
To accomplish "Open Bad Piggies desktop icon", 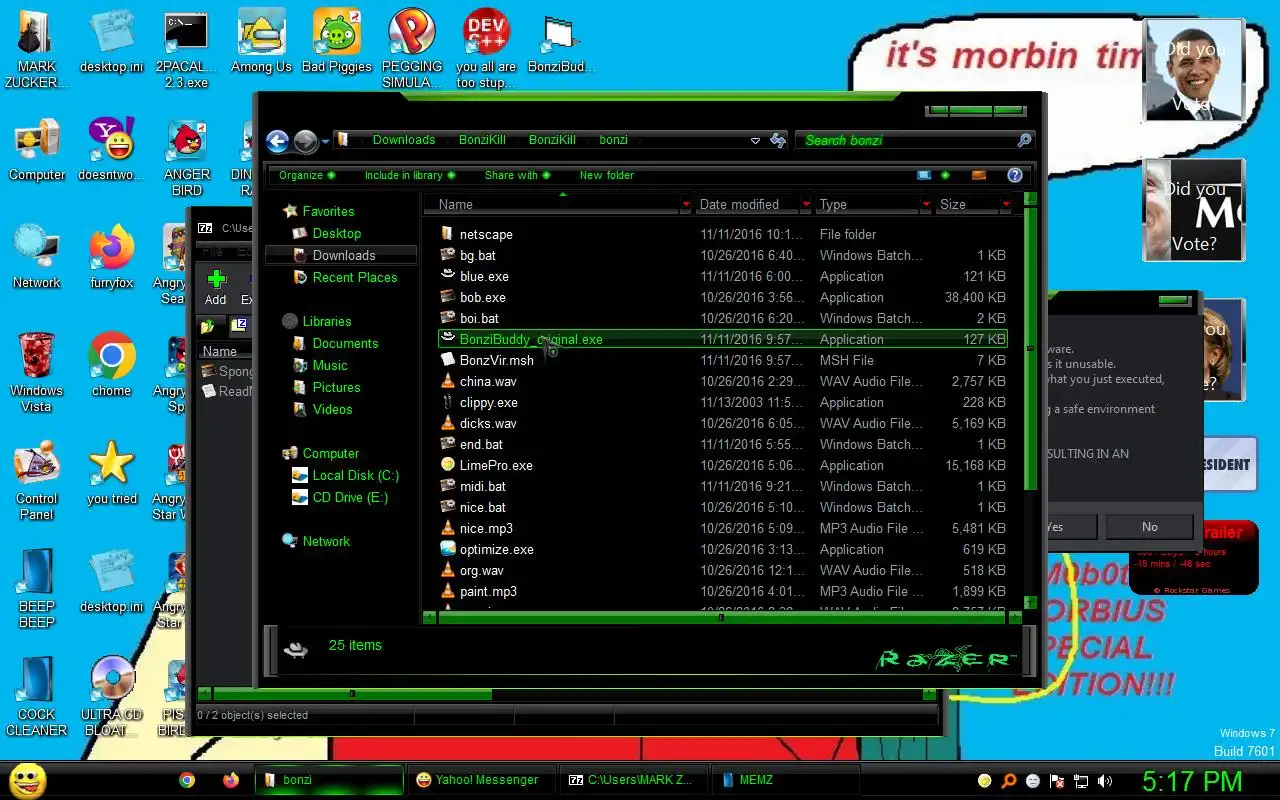I will pos(337,42).
